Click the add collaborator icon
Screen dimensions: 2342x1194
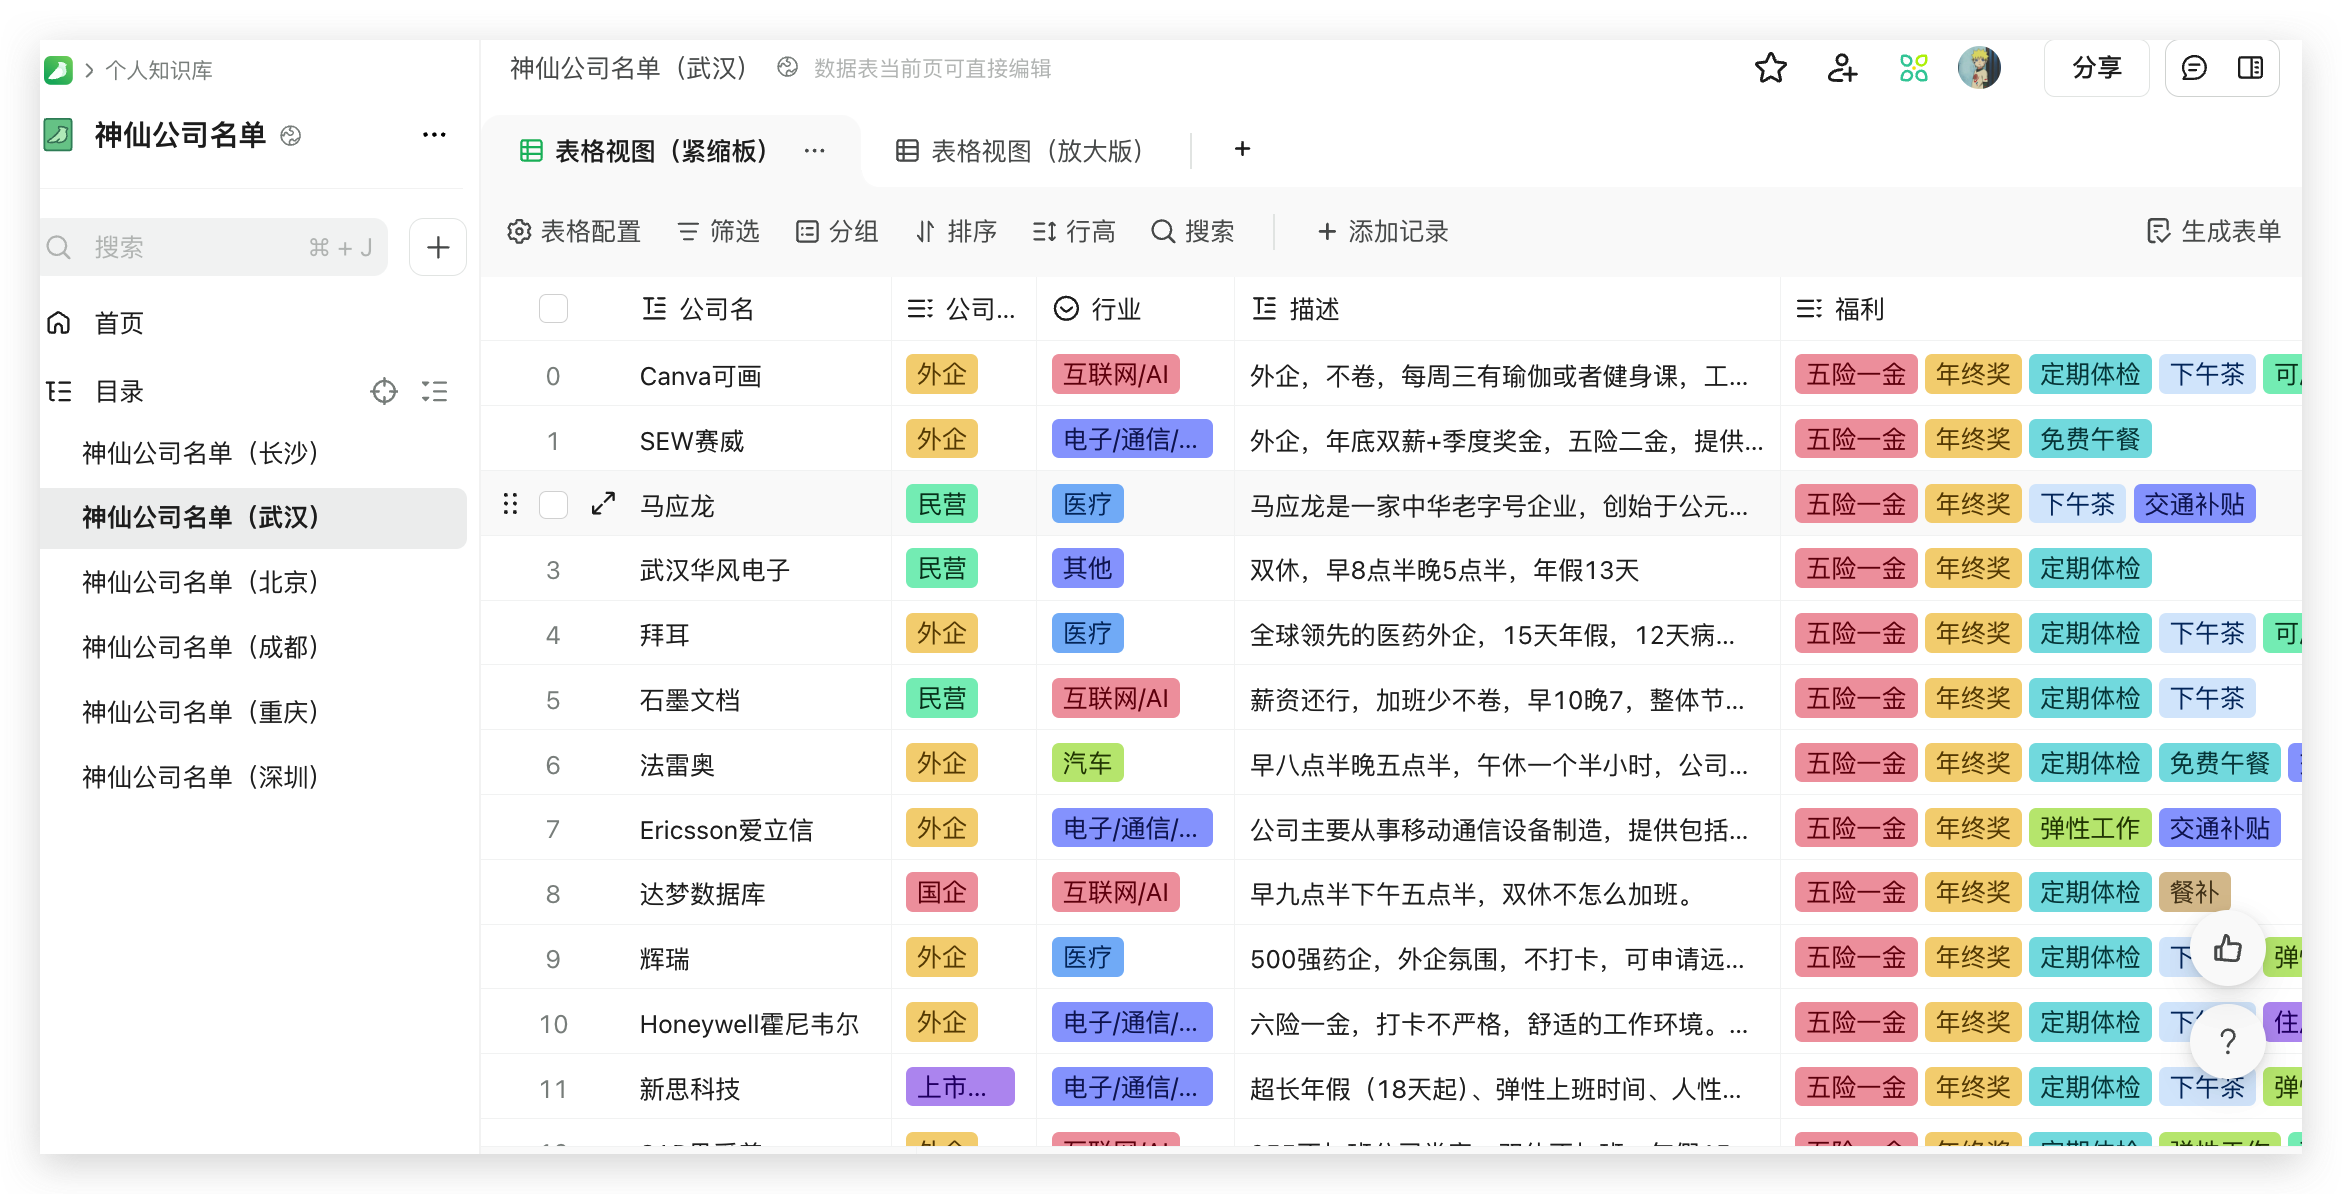[1841, 68]
